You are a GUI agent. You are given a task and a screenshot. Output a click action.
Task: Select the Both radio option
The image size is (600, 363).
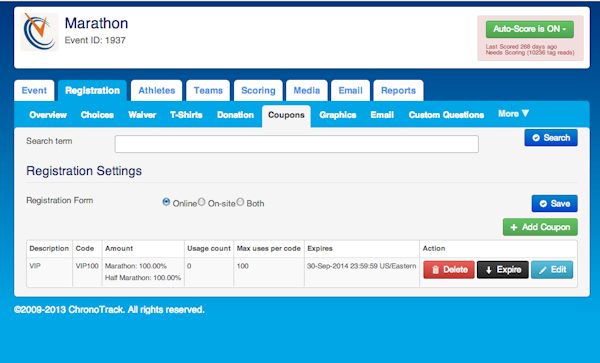point(240,202)
